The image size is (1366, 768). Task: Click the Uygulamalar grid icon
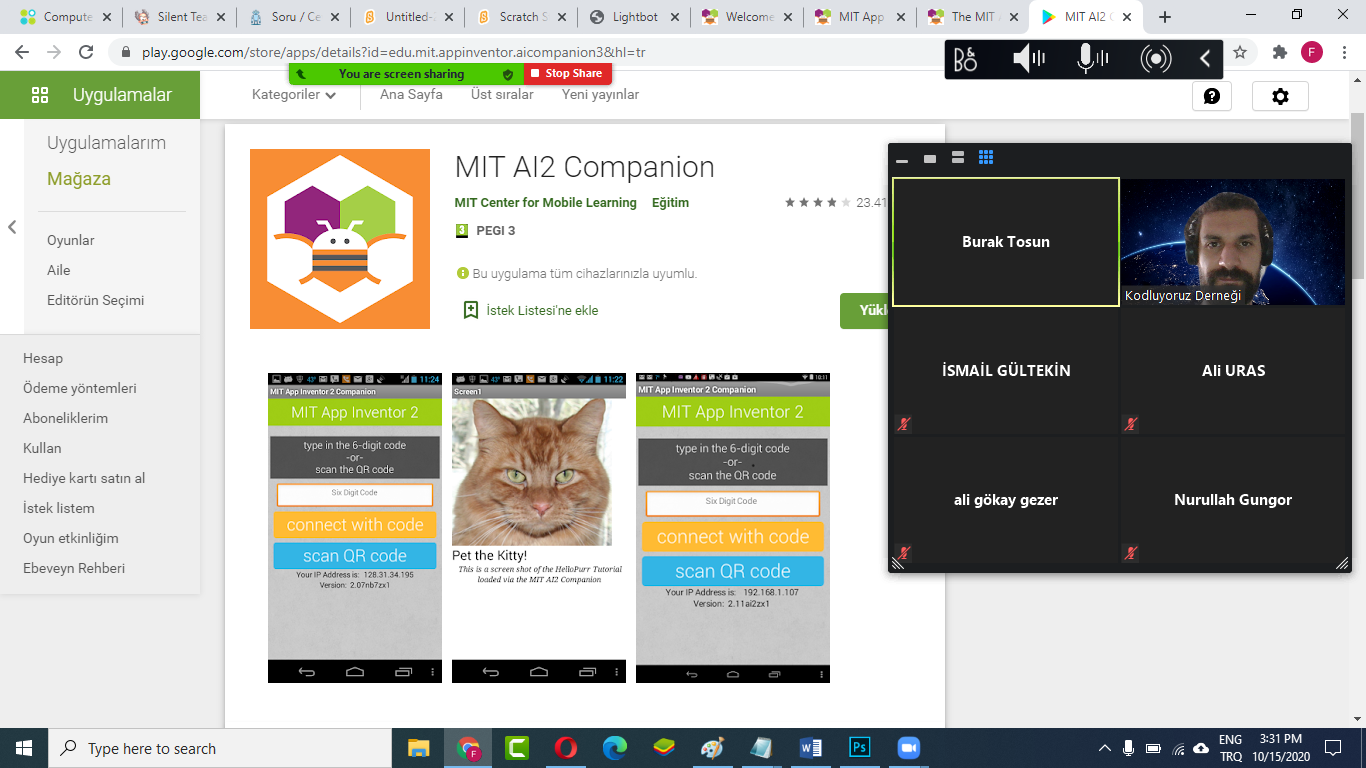(x=40, y=95)
